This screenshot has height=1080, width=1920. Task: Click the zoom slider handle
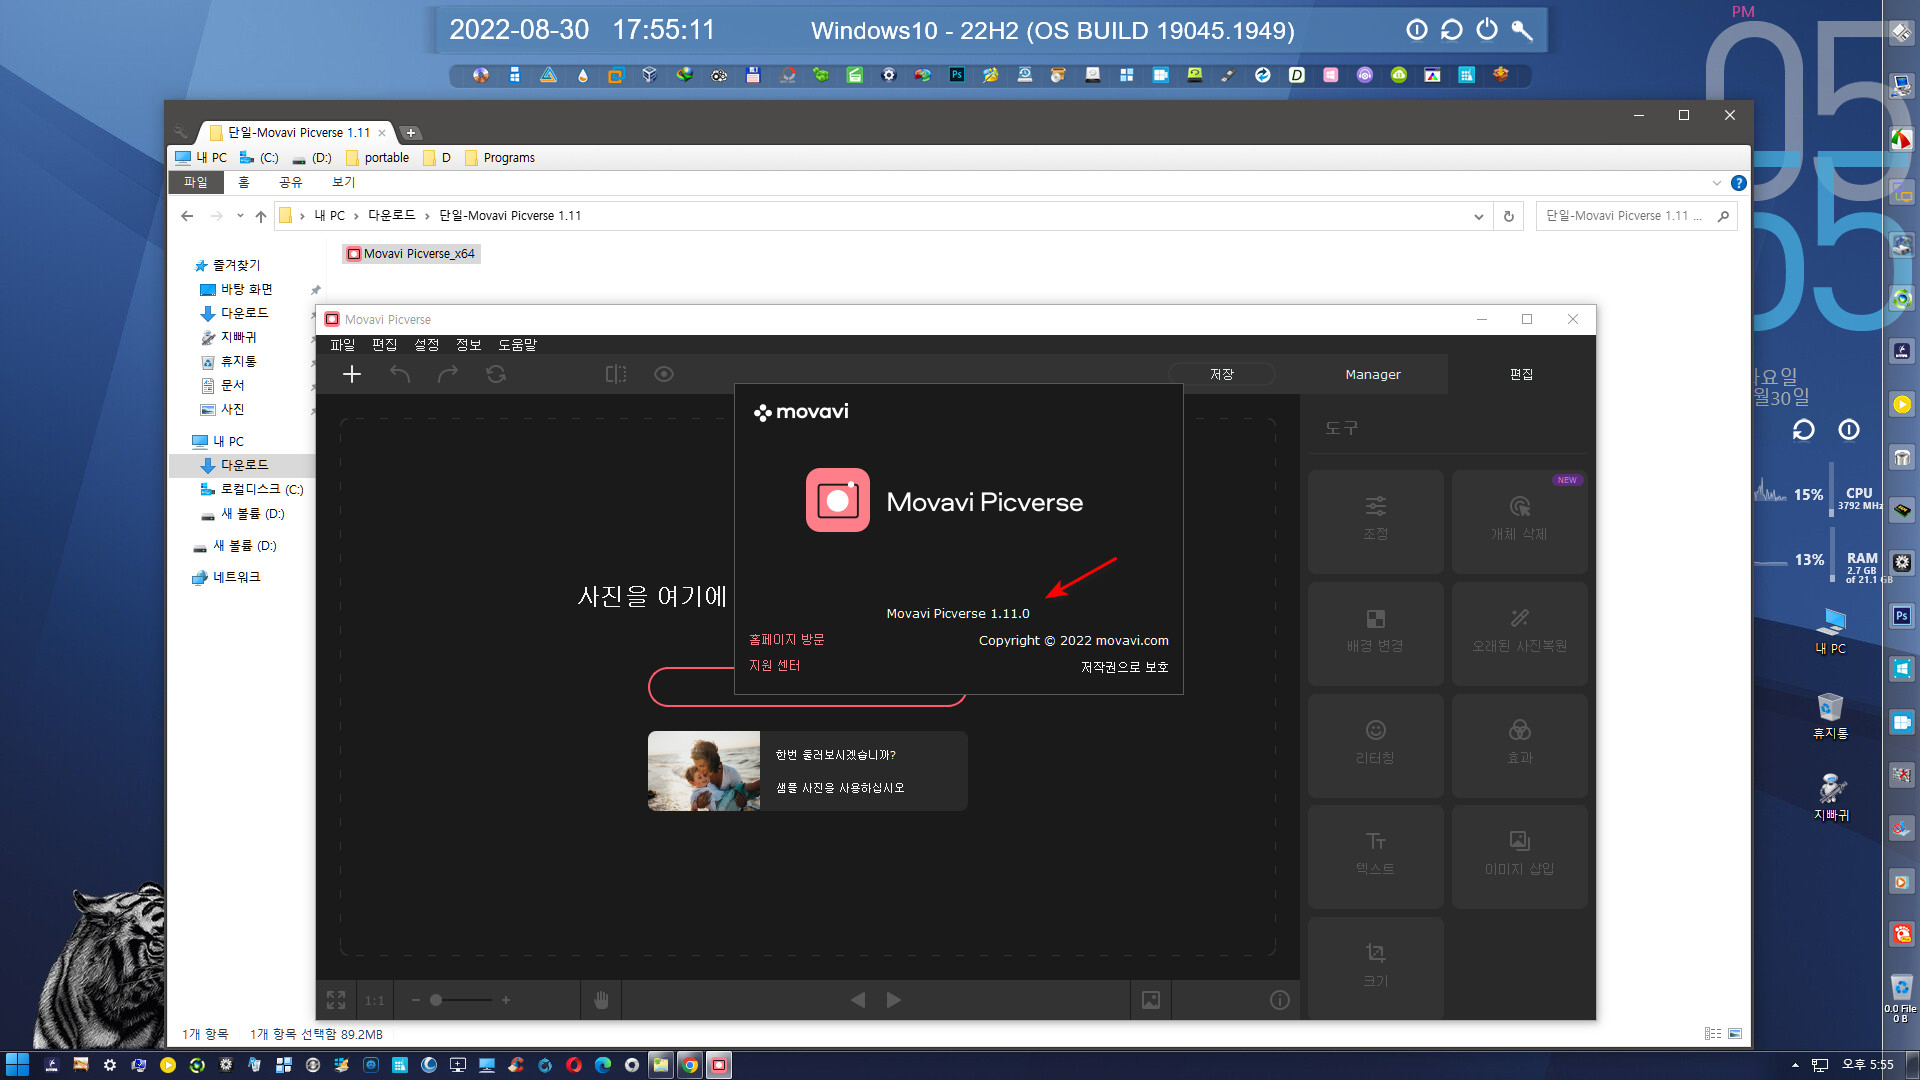coord(436,1000)
